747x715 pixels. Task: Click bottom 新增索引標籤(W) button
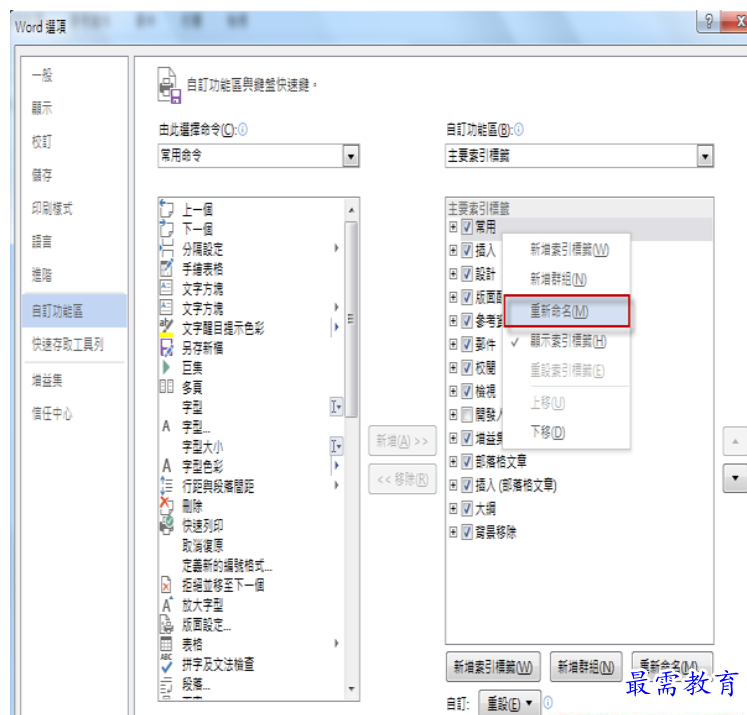(493, 666)
